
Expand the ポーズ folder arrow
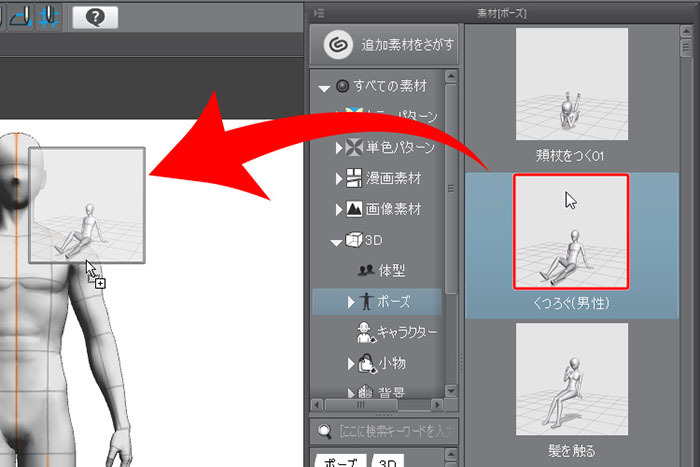pyautogui.click(x=351, y=302)
